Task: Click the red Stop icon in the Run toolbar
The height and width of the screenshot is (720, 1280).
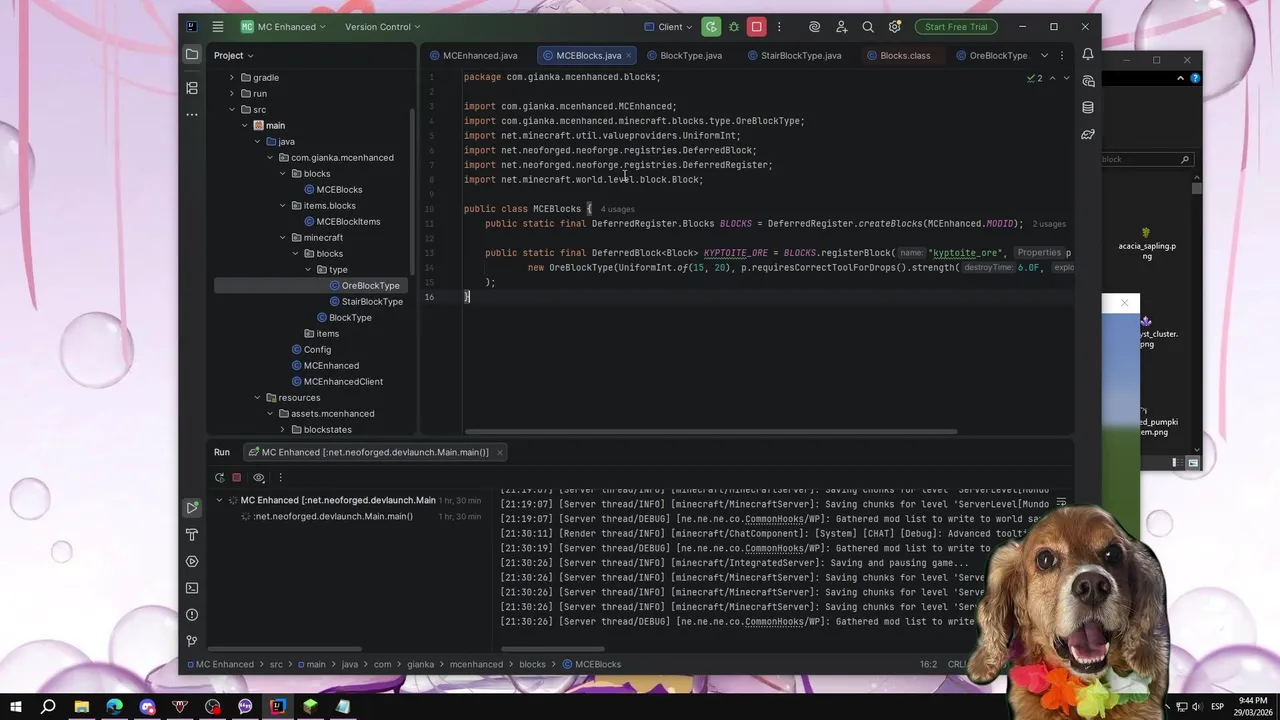Action: [x=236, y=478]
